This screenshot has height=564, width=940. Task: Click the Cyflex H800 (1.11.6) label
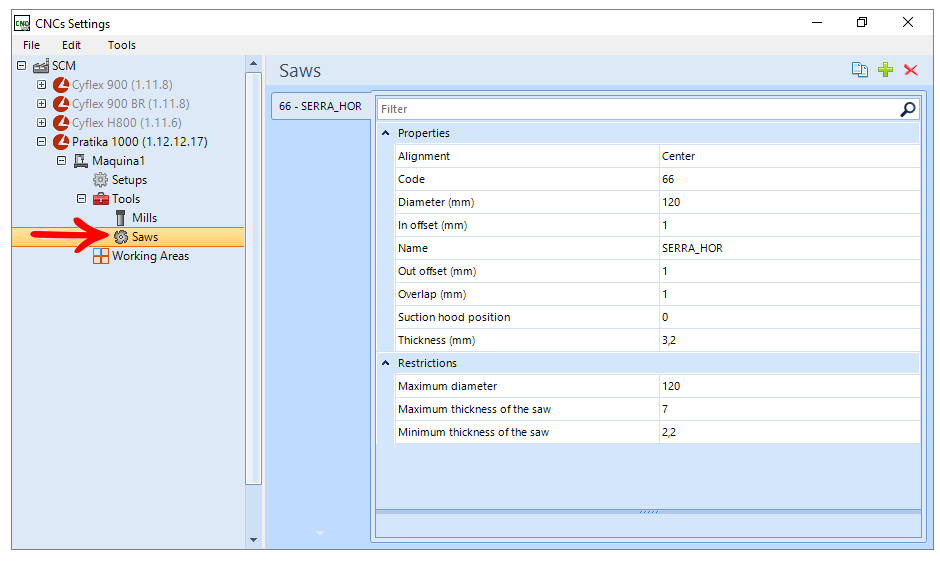126,123
